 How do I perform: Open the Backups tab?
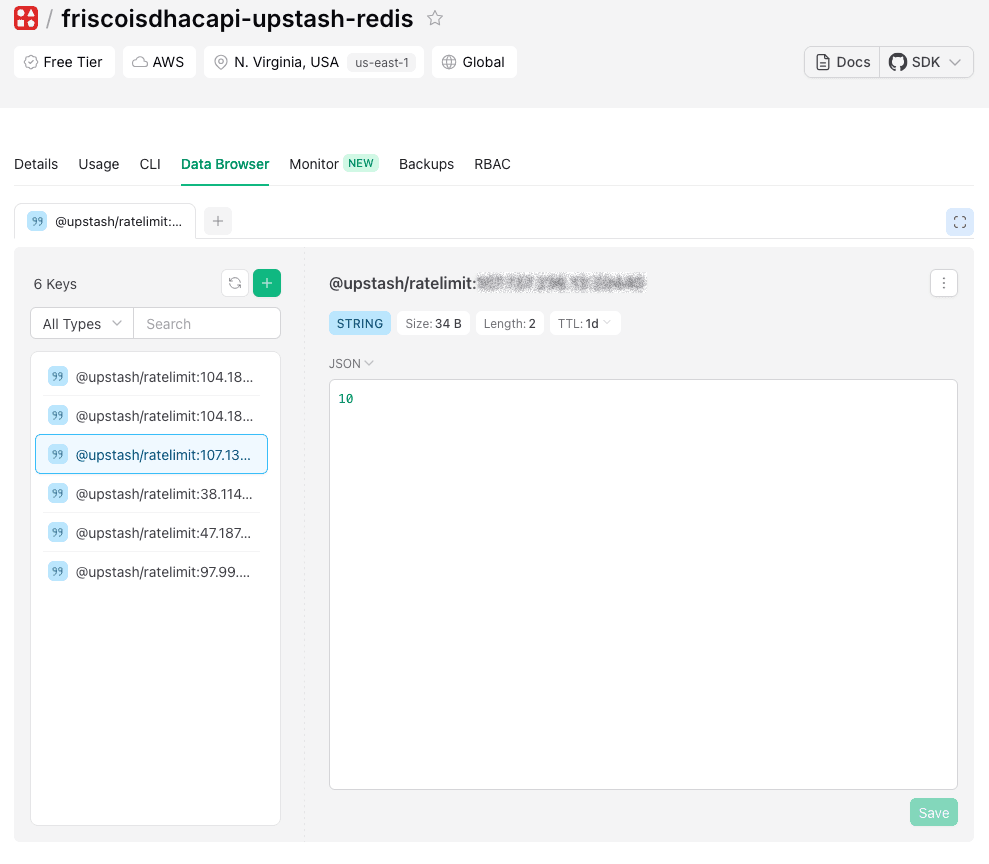point(426,163)
